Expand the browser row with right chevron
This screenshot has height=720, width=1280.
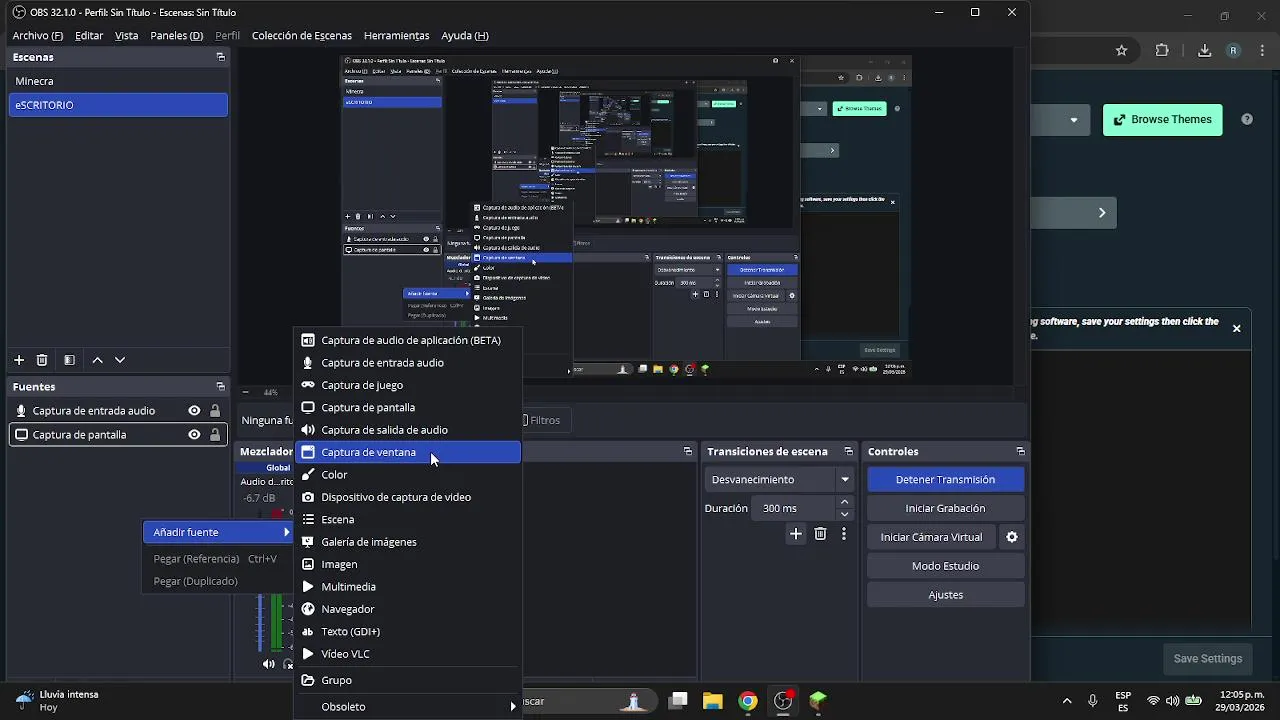coord(1102,212)
